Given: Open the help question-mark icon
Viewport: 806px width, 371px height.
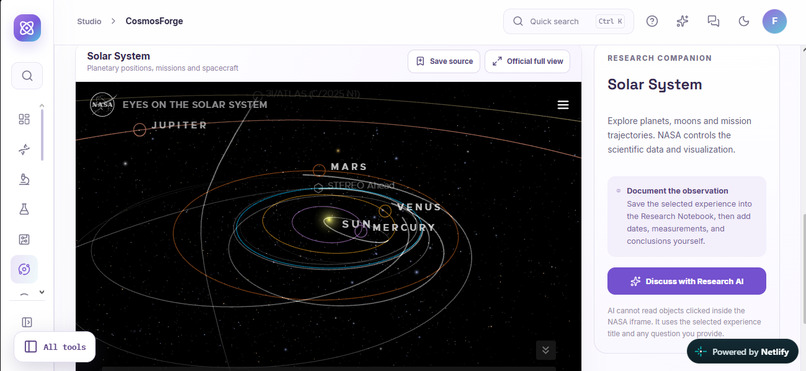Looking at the screenshot, I should pos(652,21).
